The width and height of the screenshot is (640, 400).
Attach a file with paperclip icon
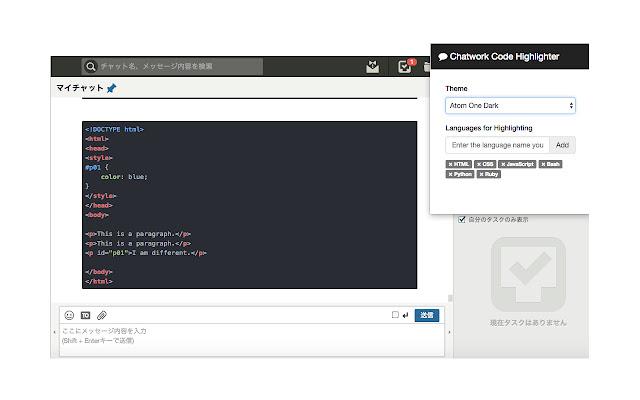click(x=102, y=315)
